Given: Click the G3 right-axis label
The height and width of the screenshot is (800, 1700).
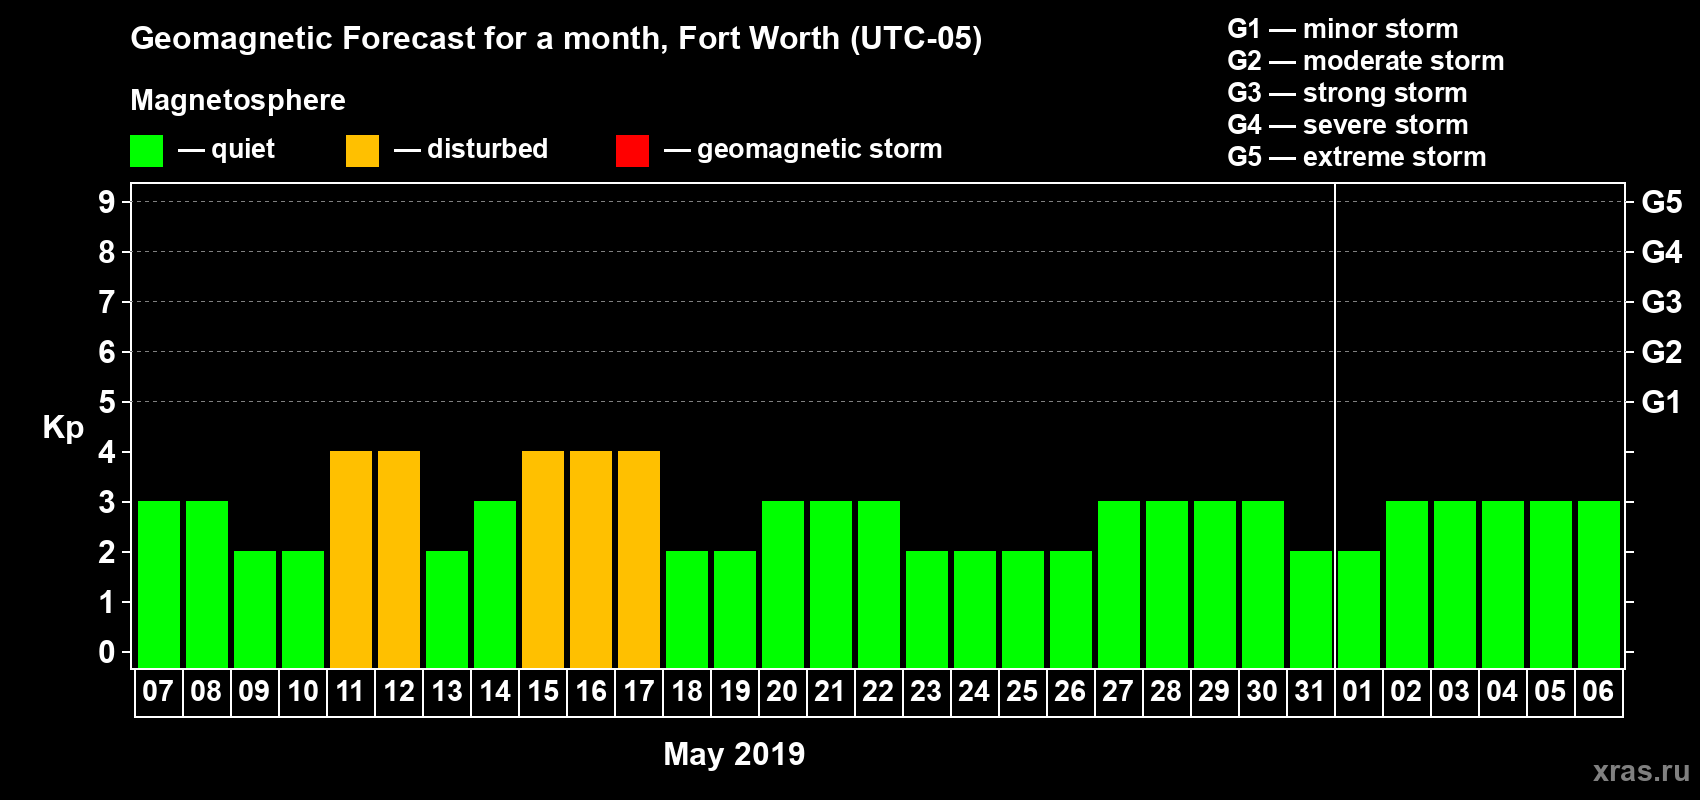Looking at the screenshot, I should [x=1662, y=302].
